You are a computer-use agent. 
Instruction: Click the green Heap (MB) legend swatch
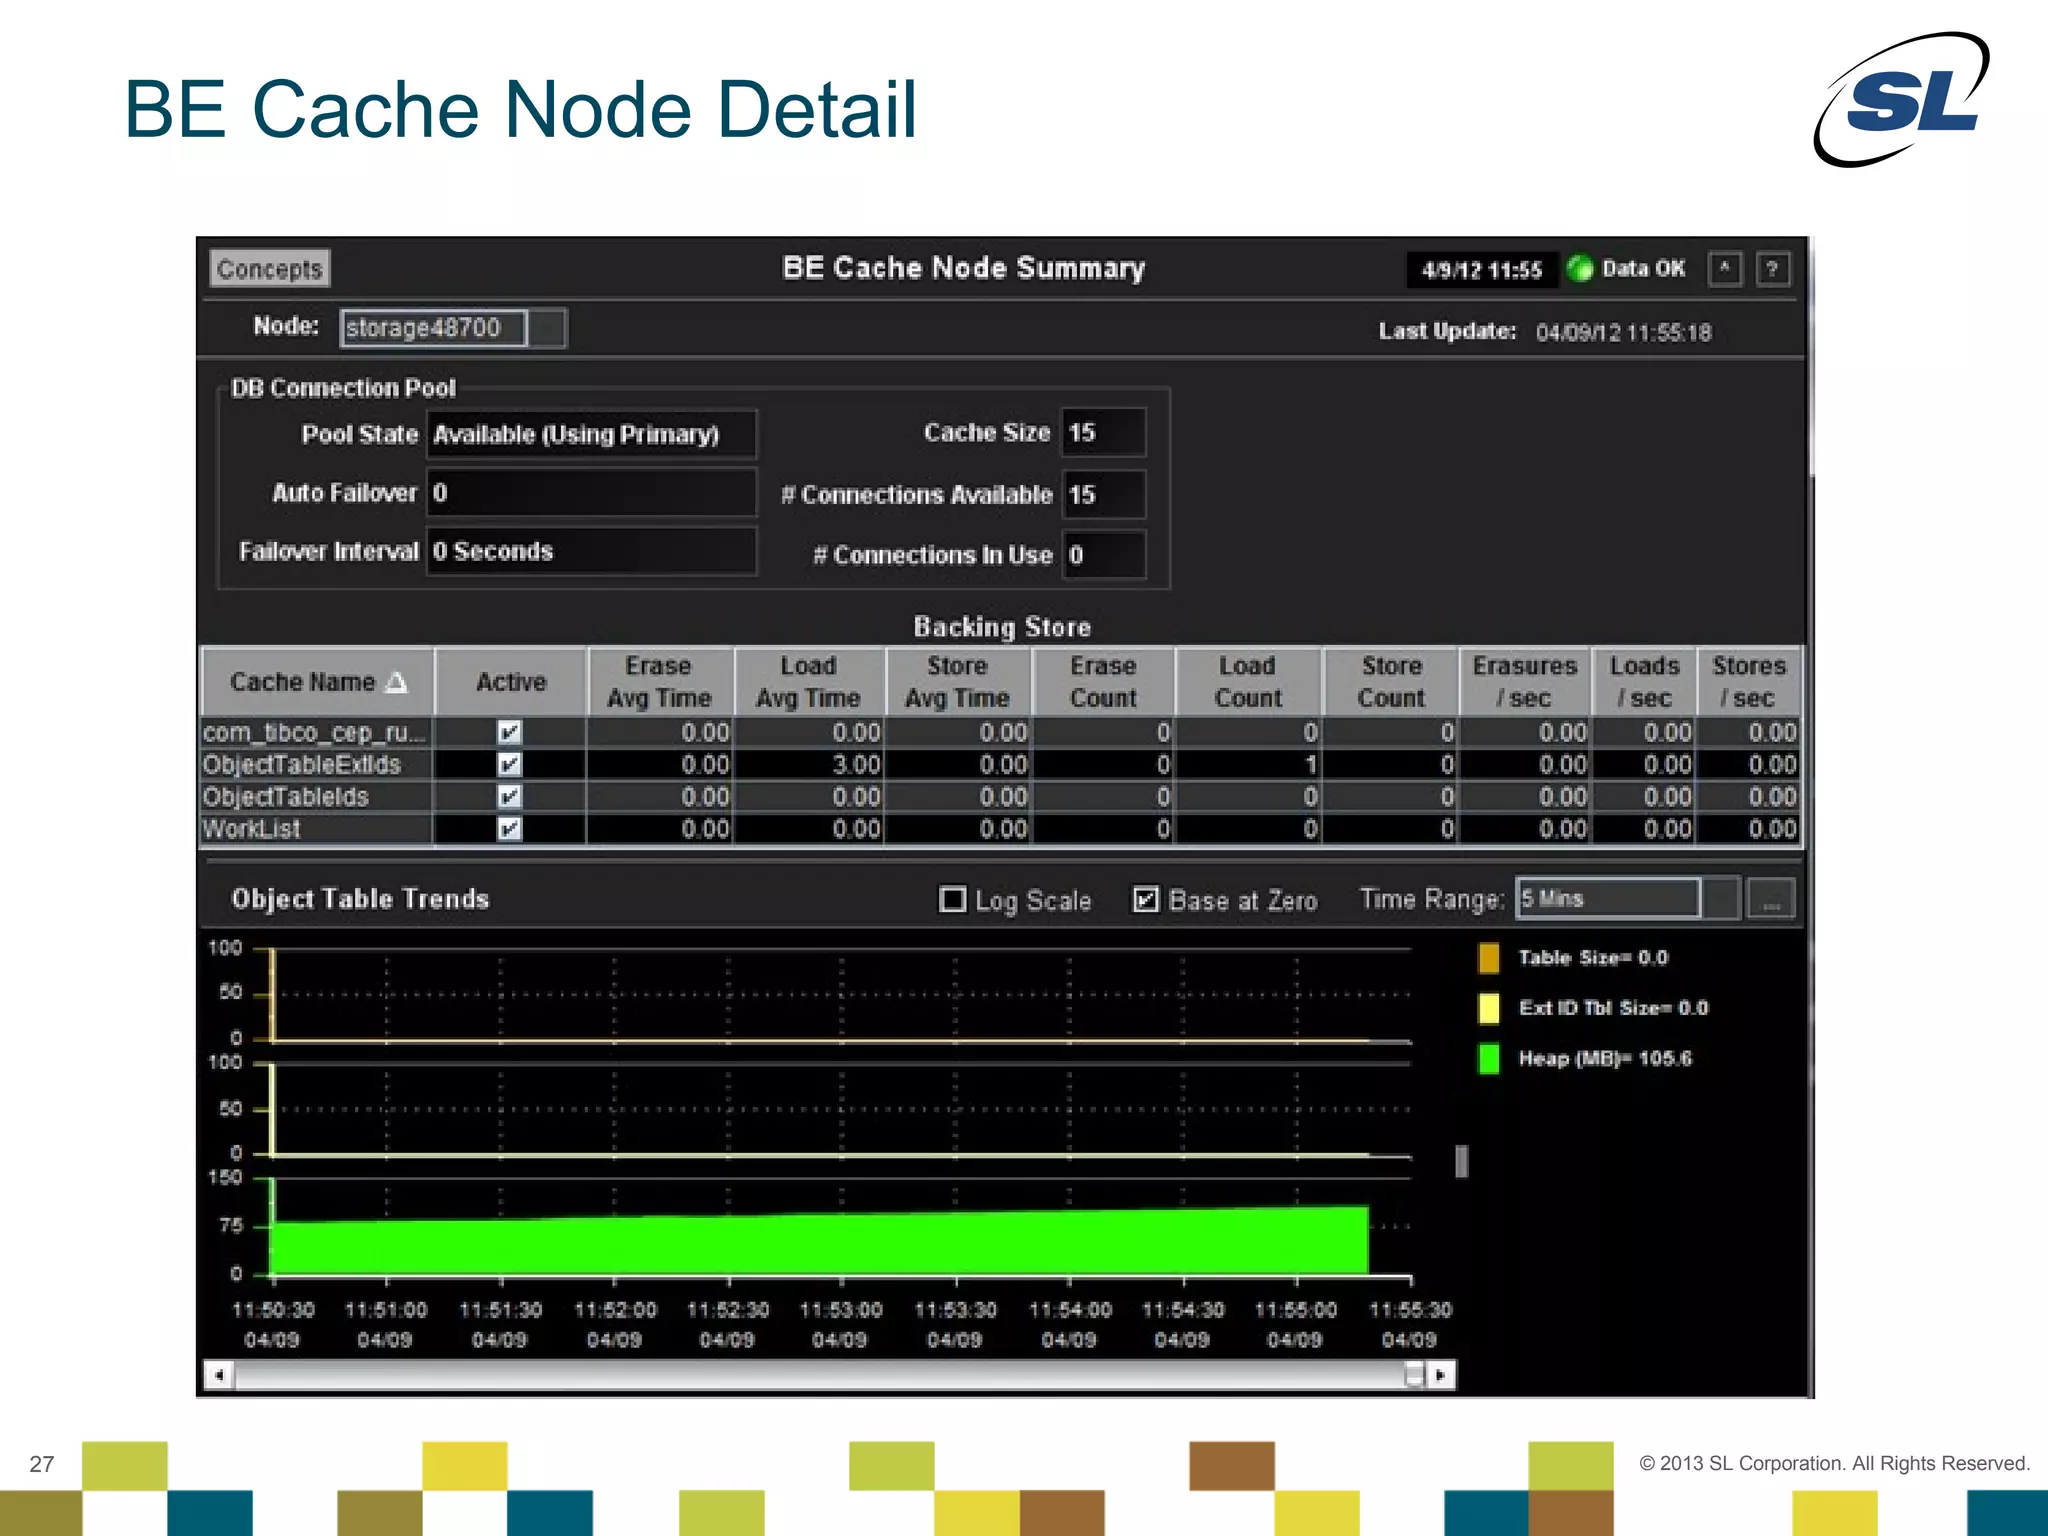(x=1489, y=1059)
